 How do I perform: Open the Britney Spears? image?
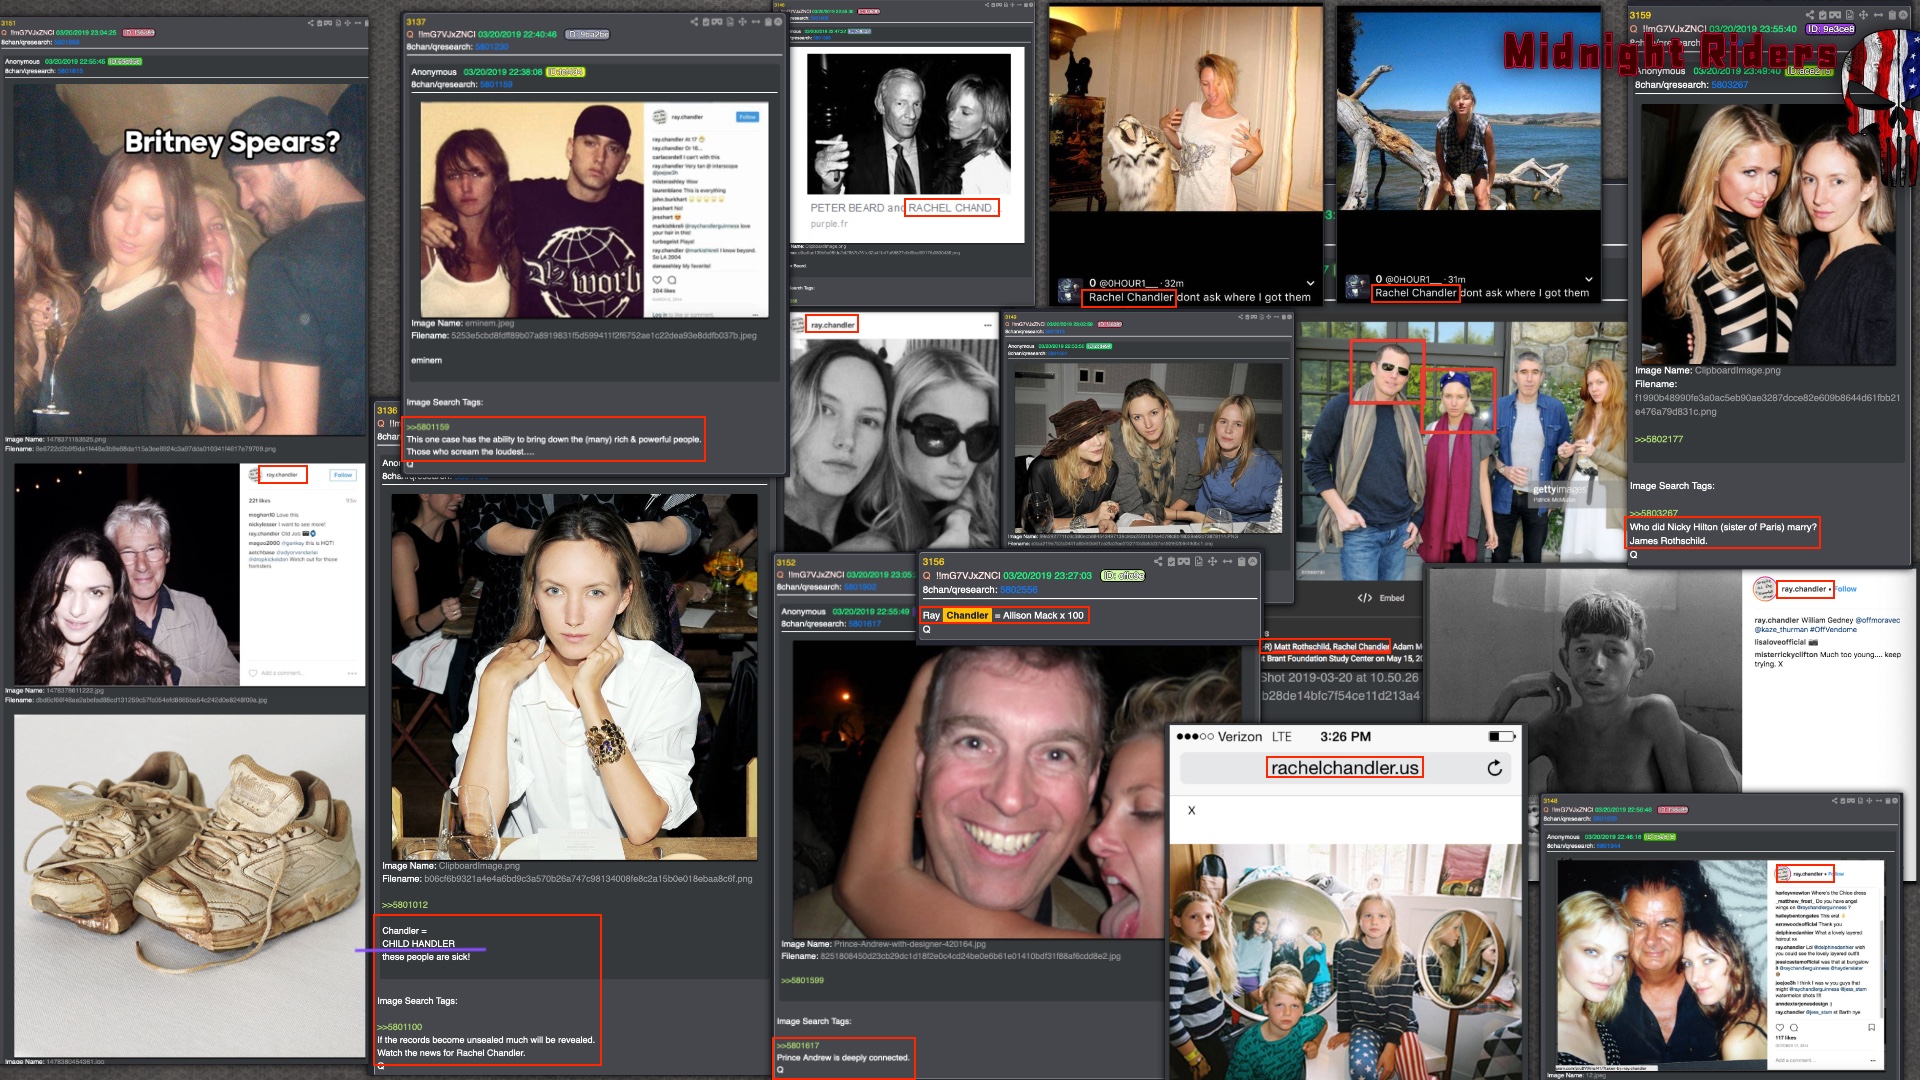[190, 258]
